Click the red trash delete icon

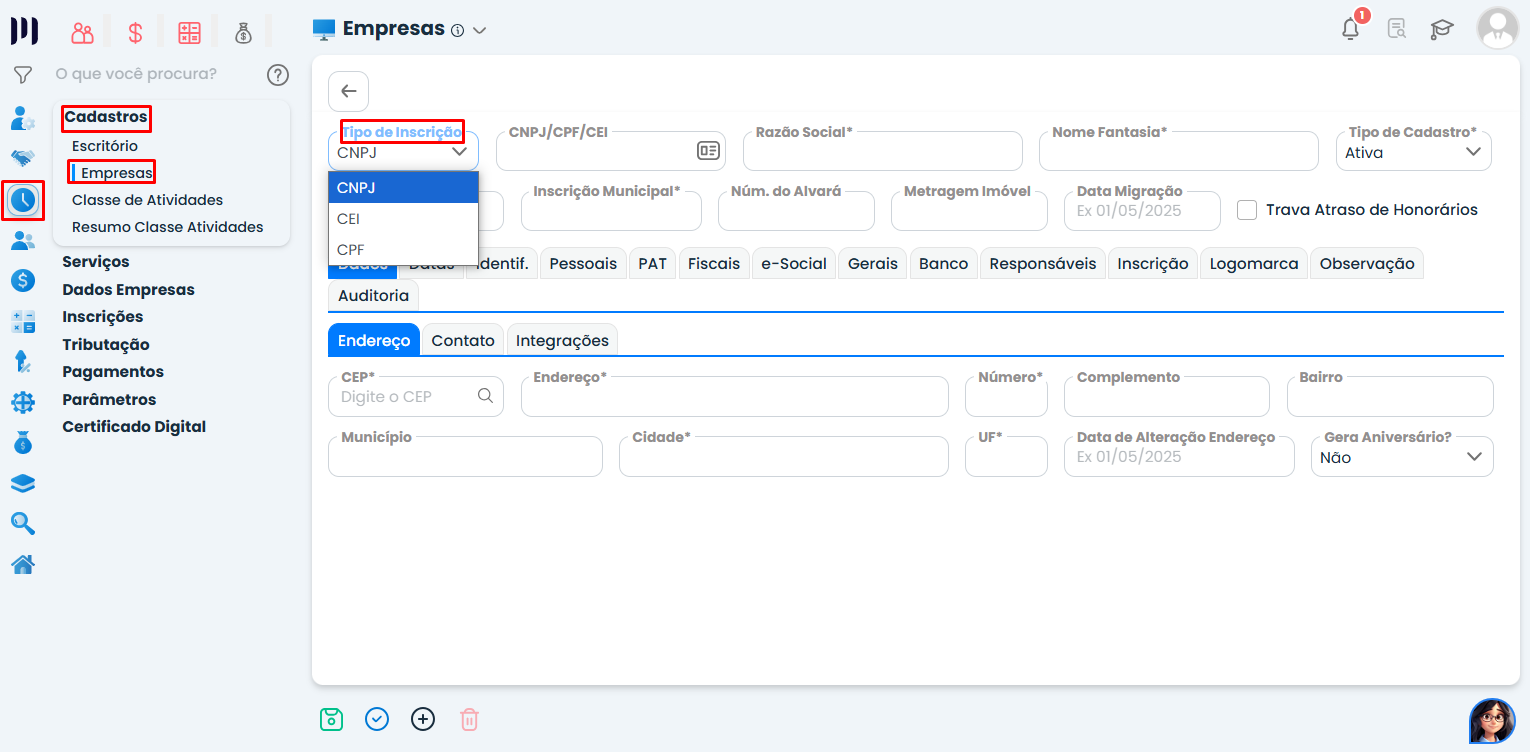pyautogui.click(x=469, y=719)
